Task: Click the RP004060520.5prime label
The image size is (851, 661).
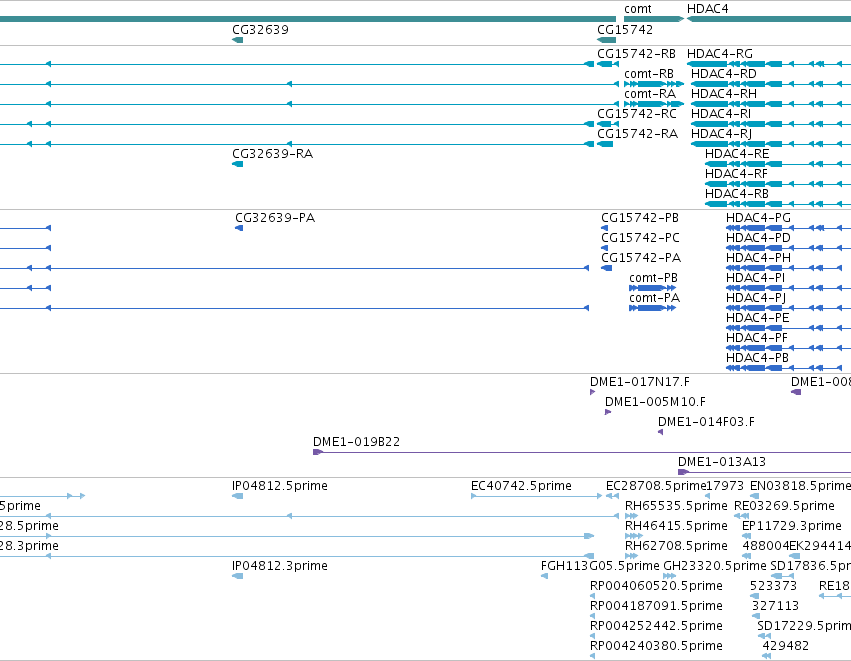Action: pos(656,586)
